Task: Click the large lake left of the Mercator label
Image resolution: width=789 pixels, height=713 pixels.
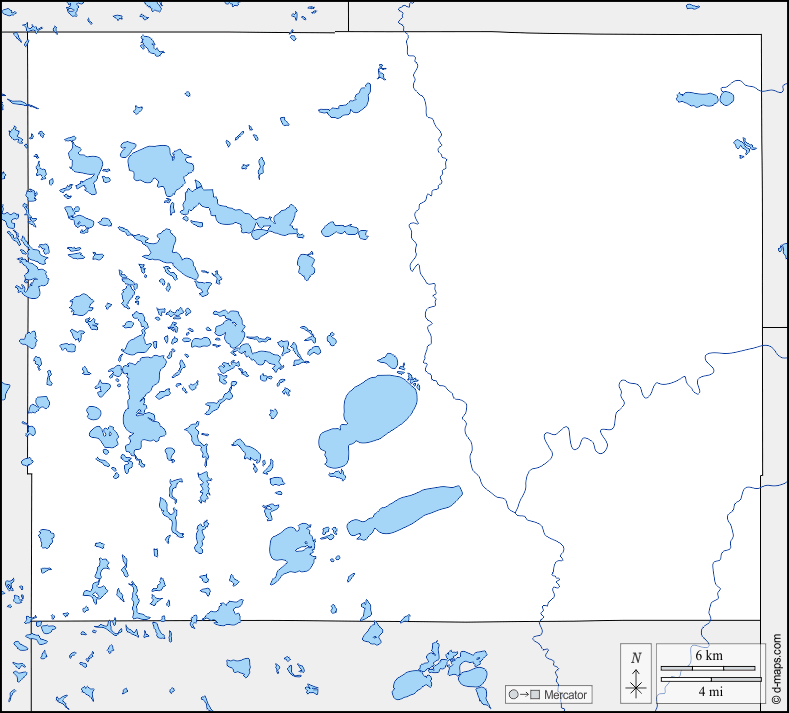Action: (410, 685)
